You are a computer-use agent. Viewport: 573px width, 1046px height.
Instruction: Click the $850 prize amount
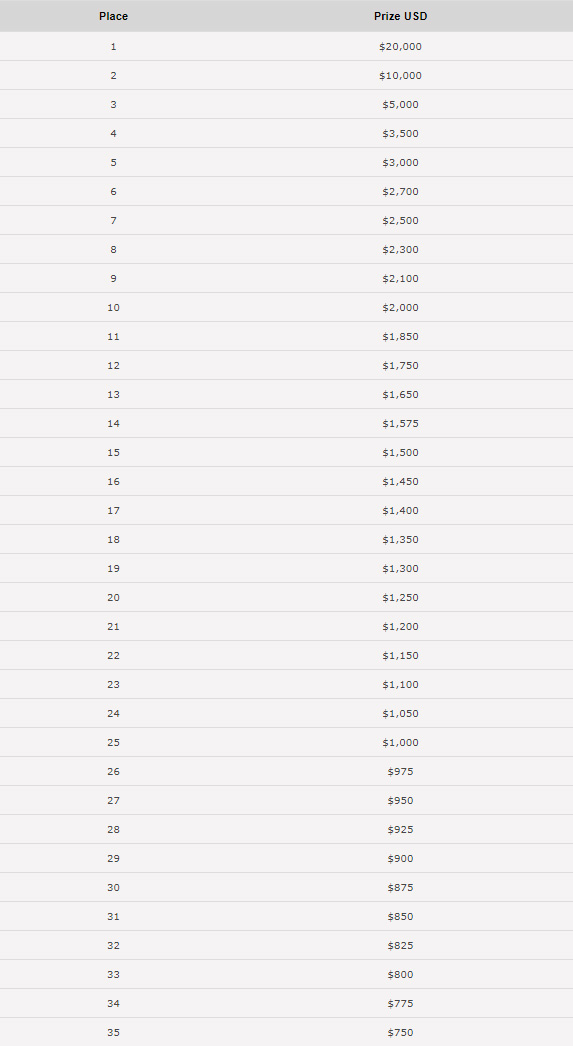coord(400,917)
